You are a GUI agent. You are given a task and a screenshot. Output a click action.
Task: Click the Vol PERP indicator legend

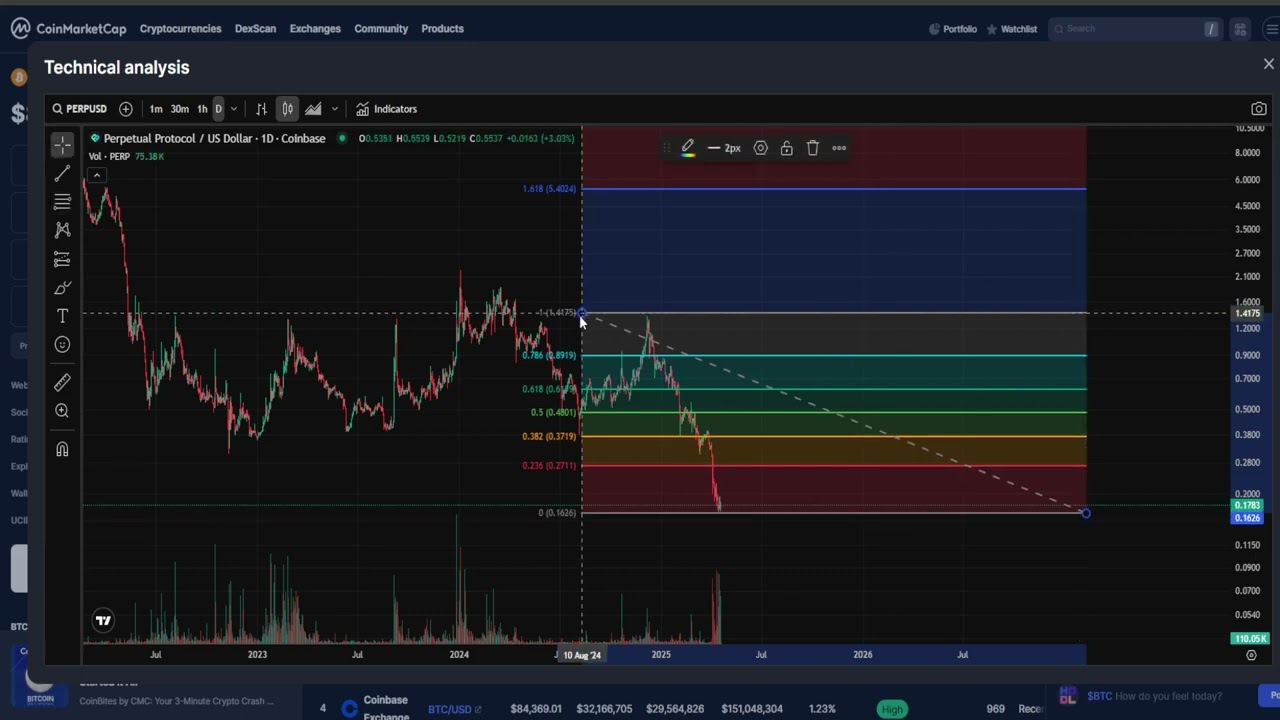click(x=126, y=157)
